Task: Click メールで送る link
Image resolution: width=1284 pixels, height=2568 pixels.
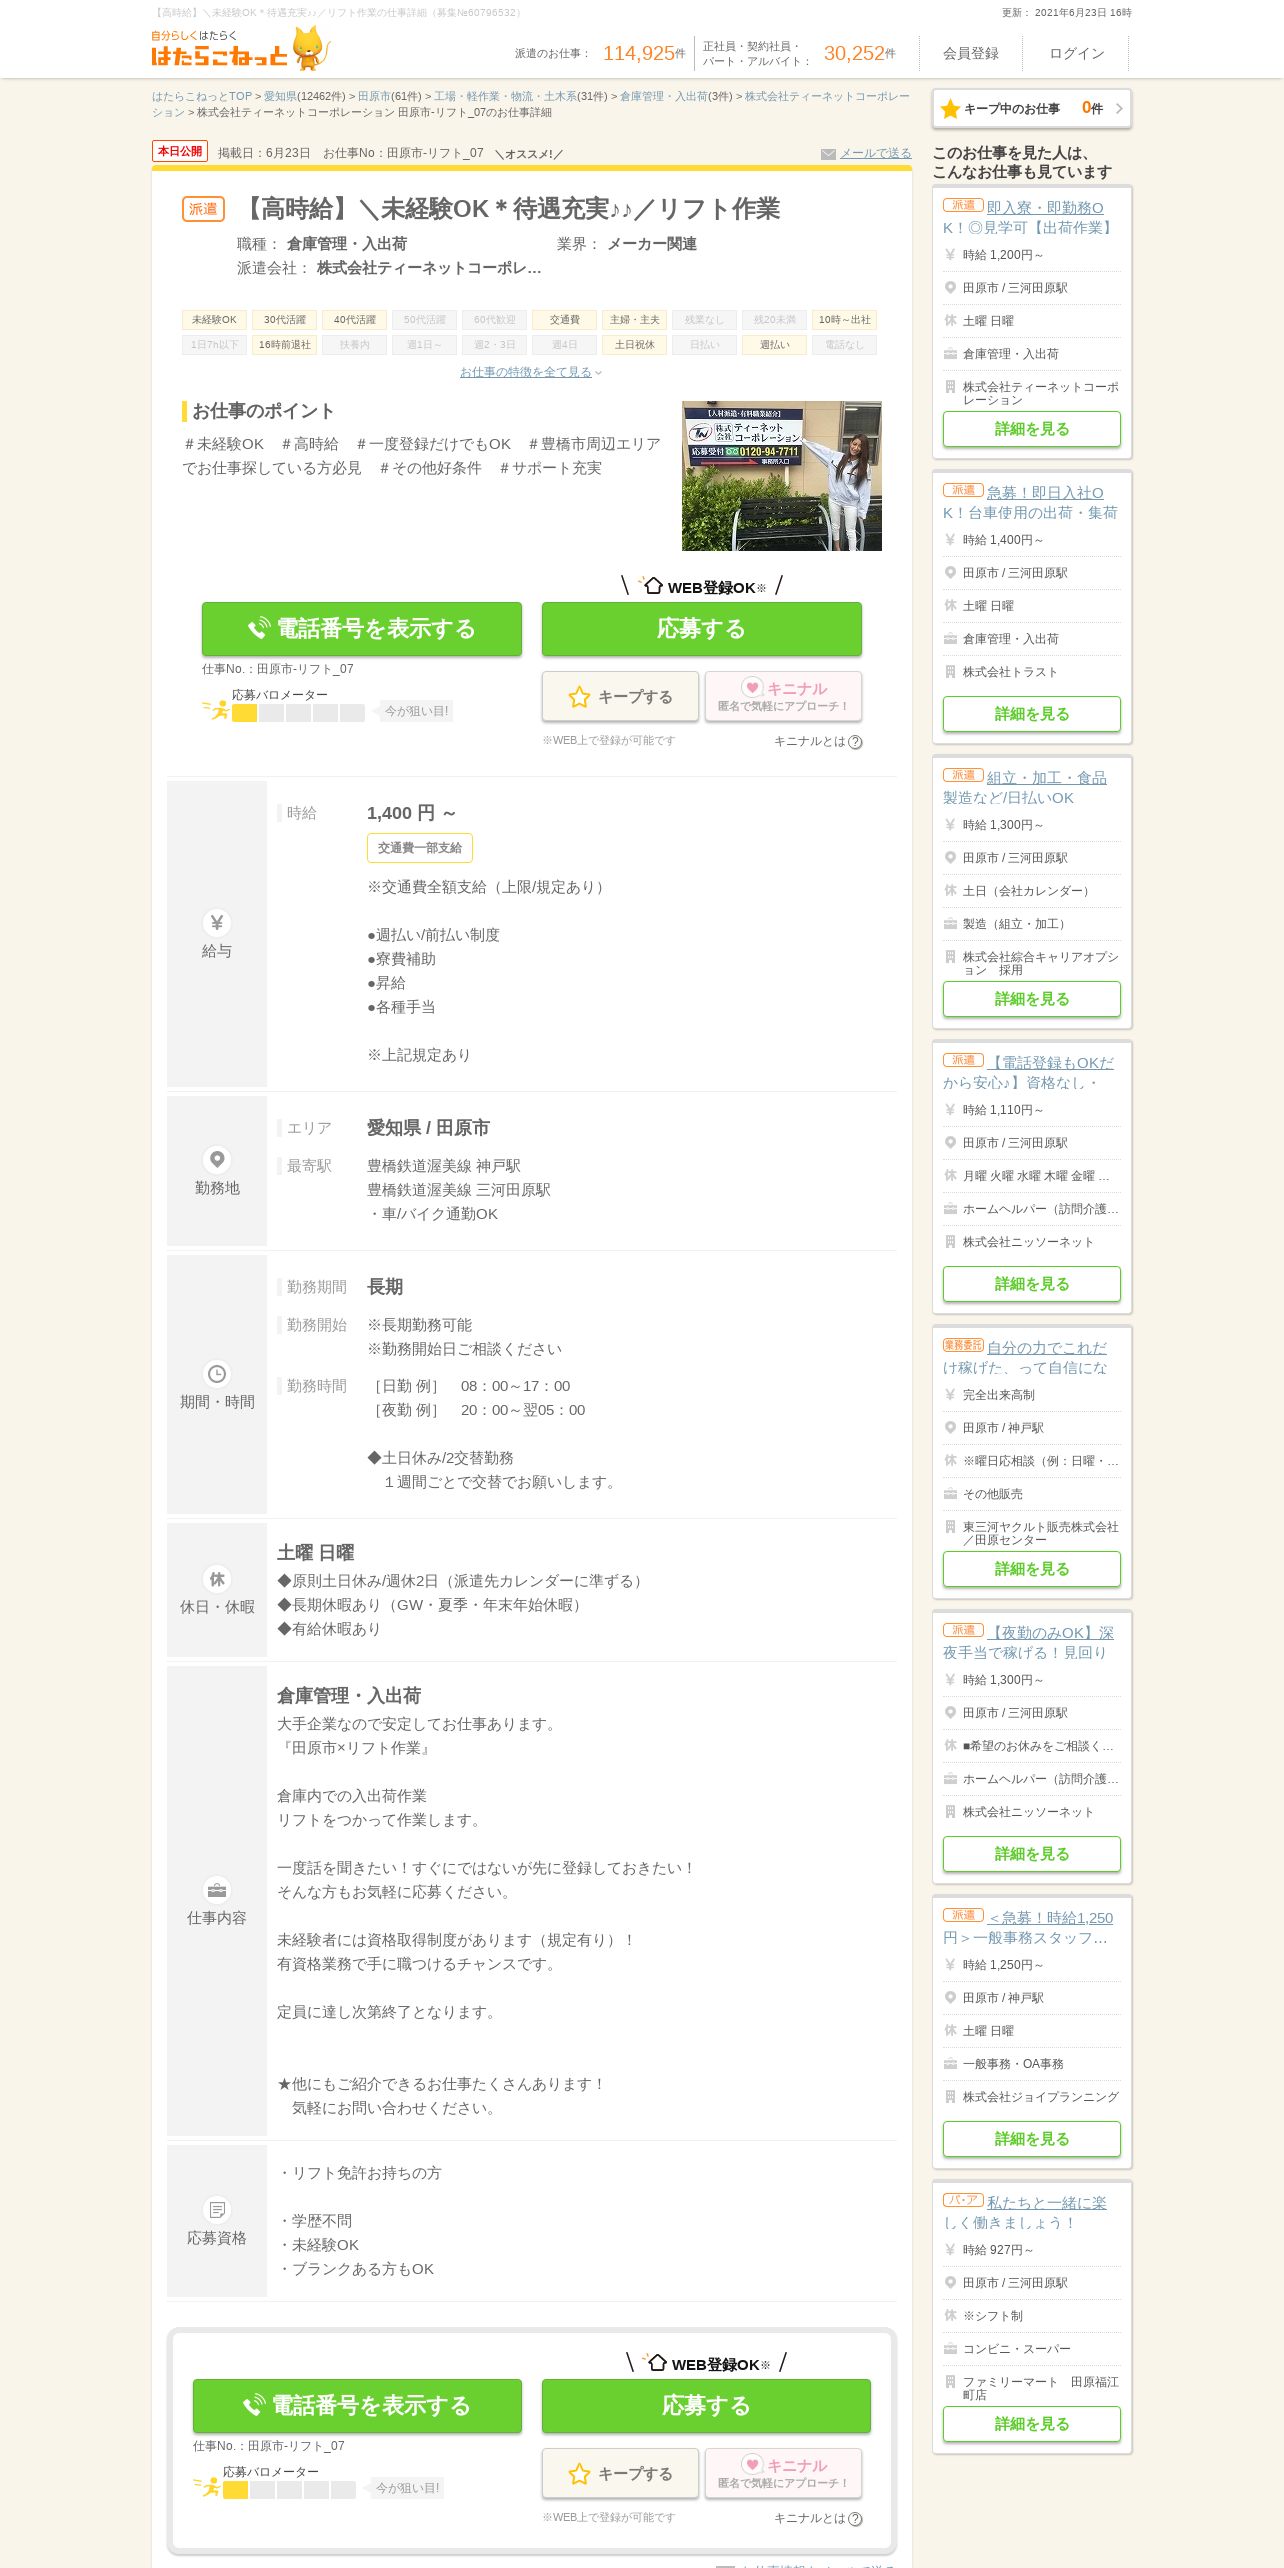Action: click(875, 153)
